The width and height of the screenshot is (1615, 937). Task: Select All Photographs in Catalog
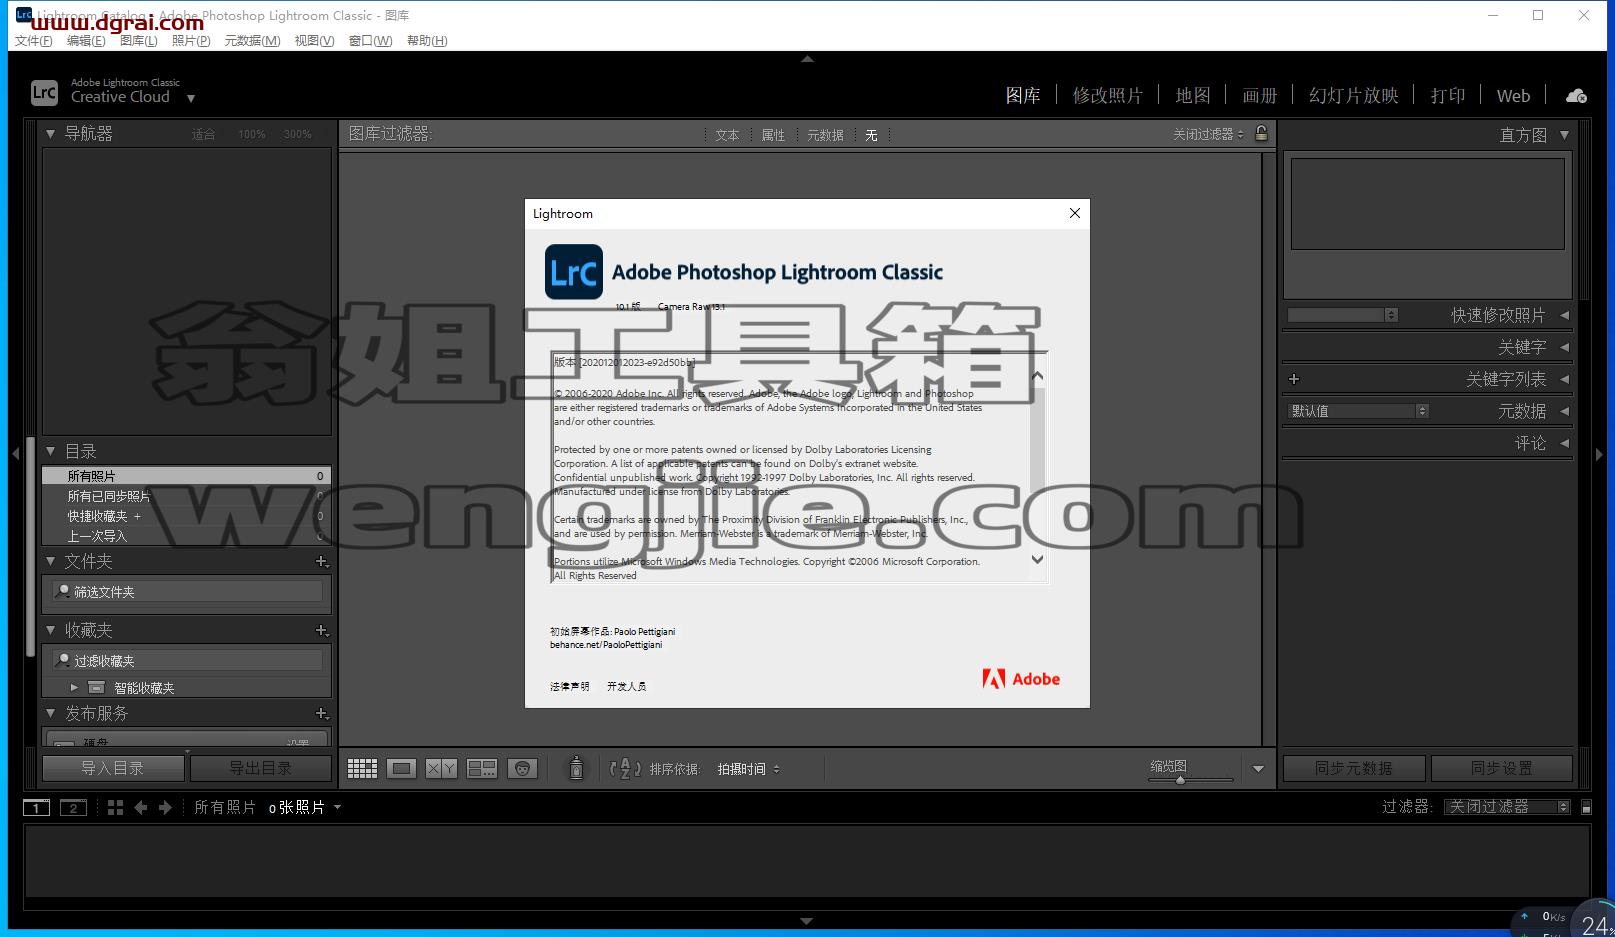click(x=186, y=476)
